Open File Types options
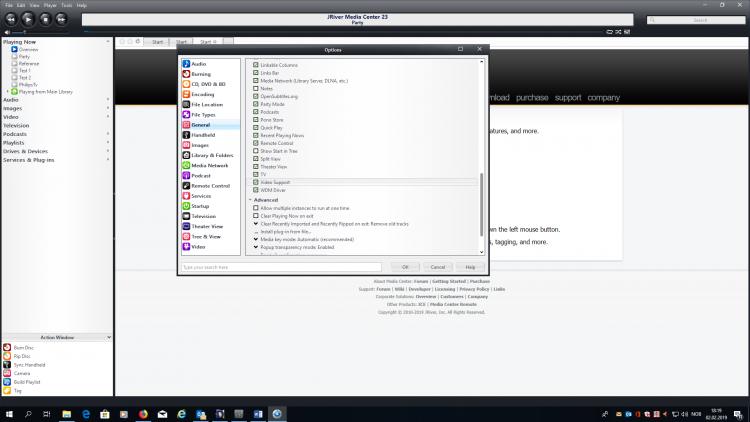The width and height of the screenshot is (750, 422). (x=203, y=115)
